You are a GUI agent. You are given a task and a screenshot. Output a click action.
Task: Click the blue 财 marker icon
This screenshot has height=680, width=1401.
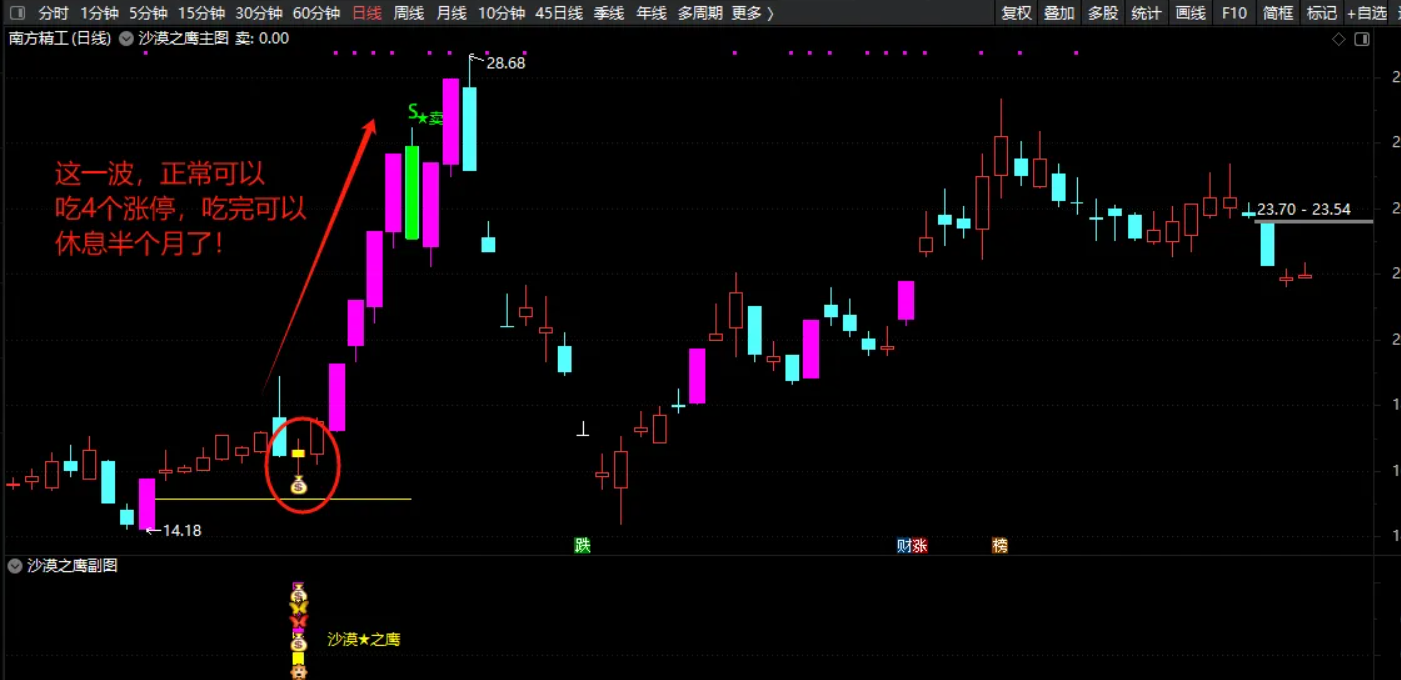[x=904, y=545]
